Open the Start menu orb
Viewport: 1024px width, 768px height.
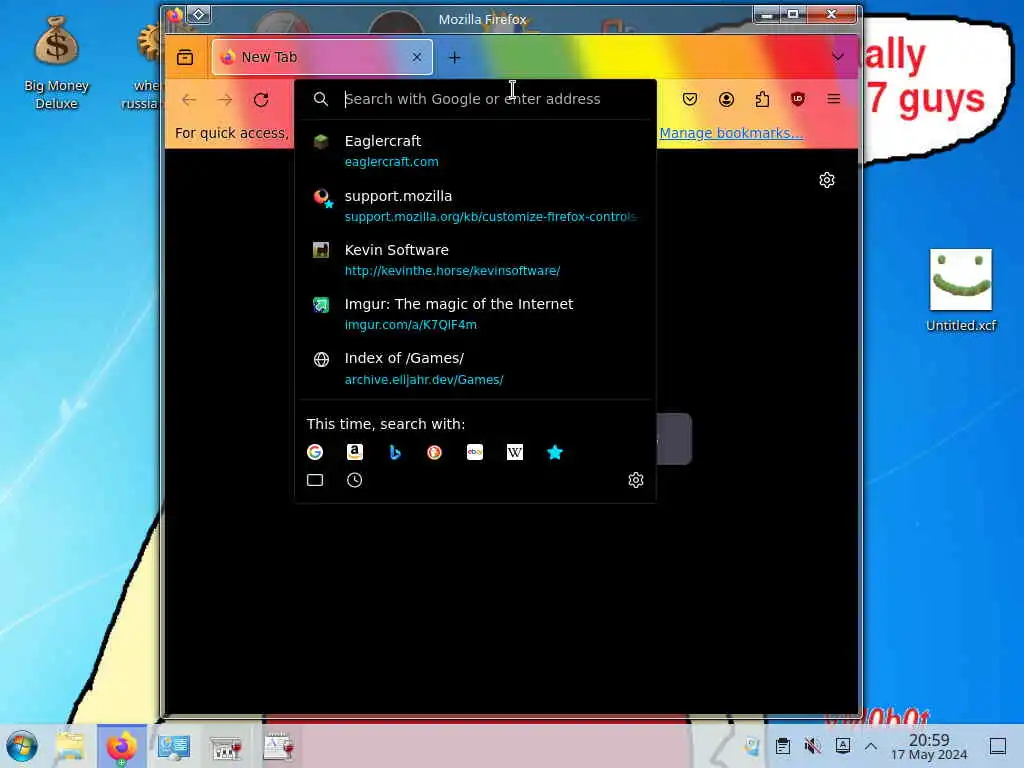click(22, 746)
